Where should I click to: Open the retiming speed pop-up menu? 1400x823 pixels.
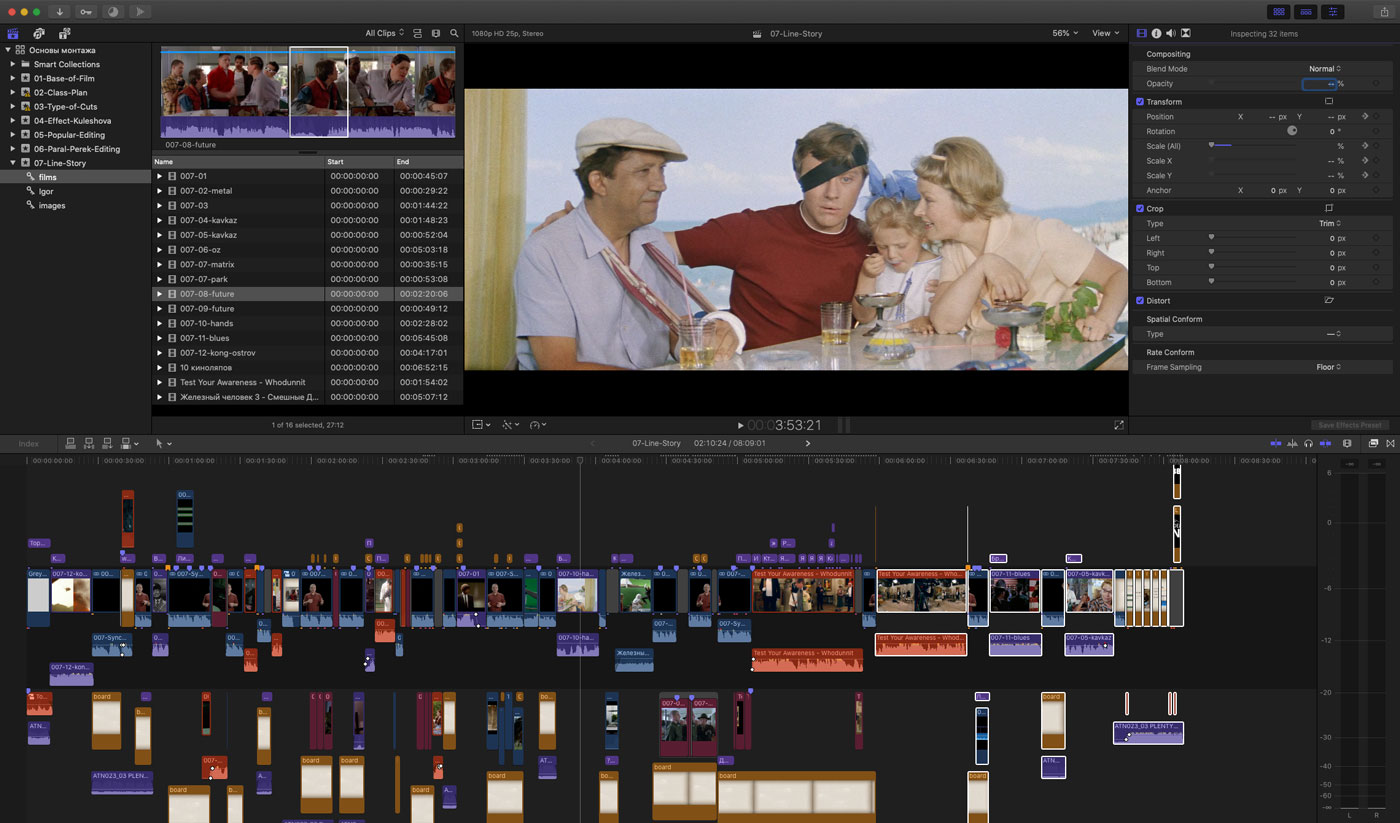(538, 425)
